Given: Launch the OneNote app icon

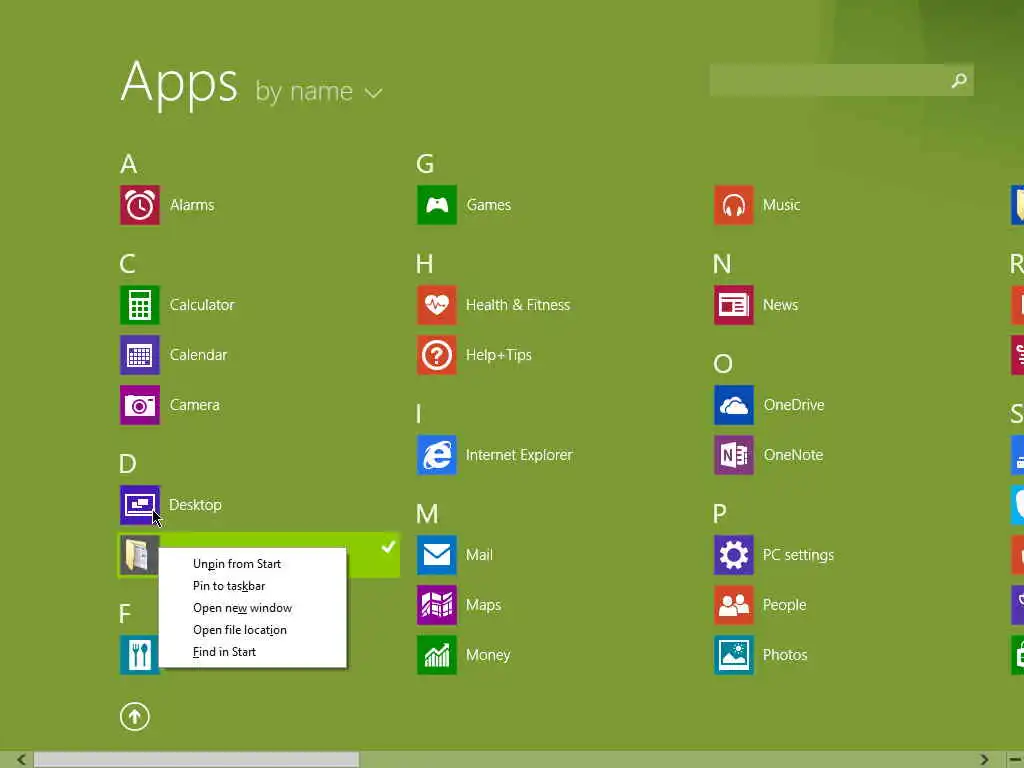Looking at the screenshot, I should (x=734, y=455).
